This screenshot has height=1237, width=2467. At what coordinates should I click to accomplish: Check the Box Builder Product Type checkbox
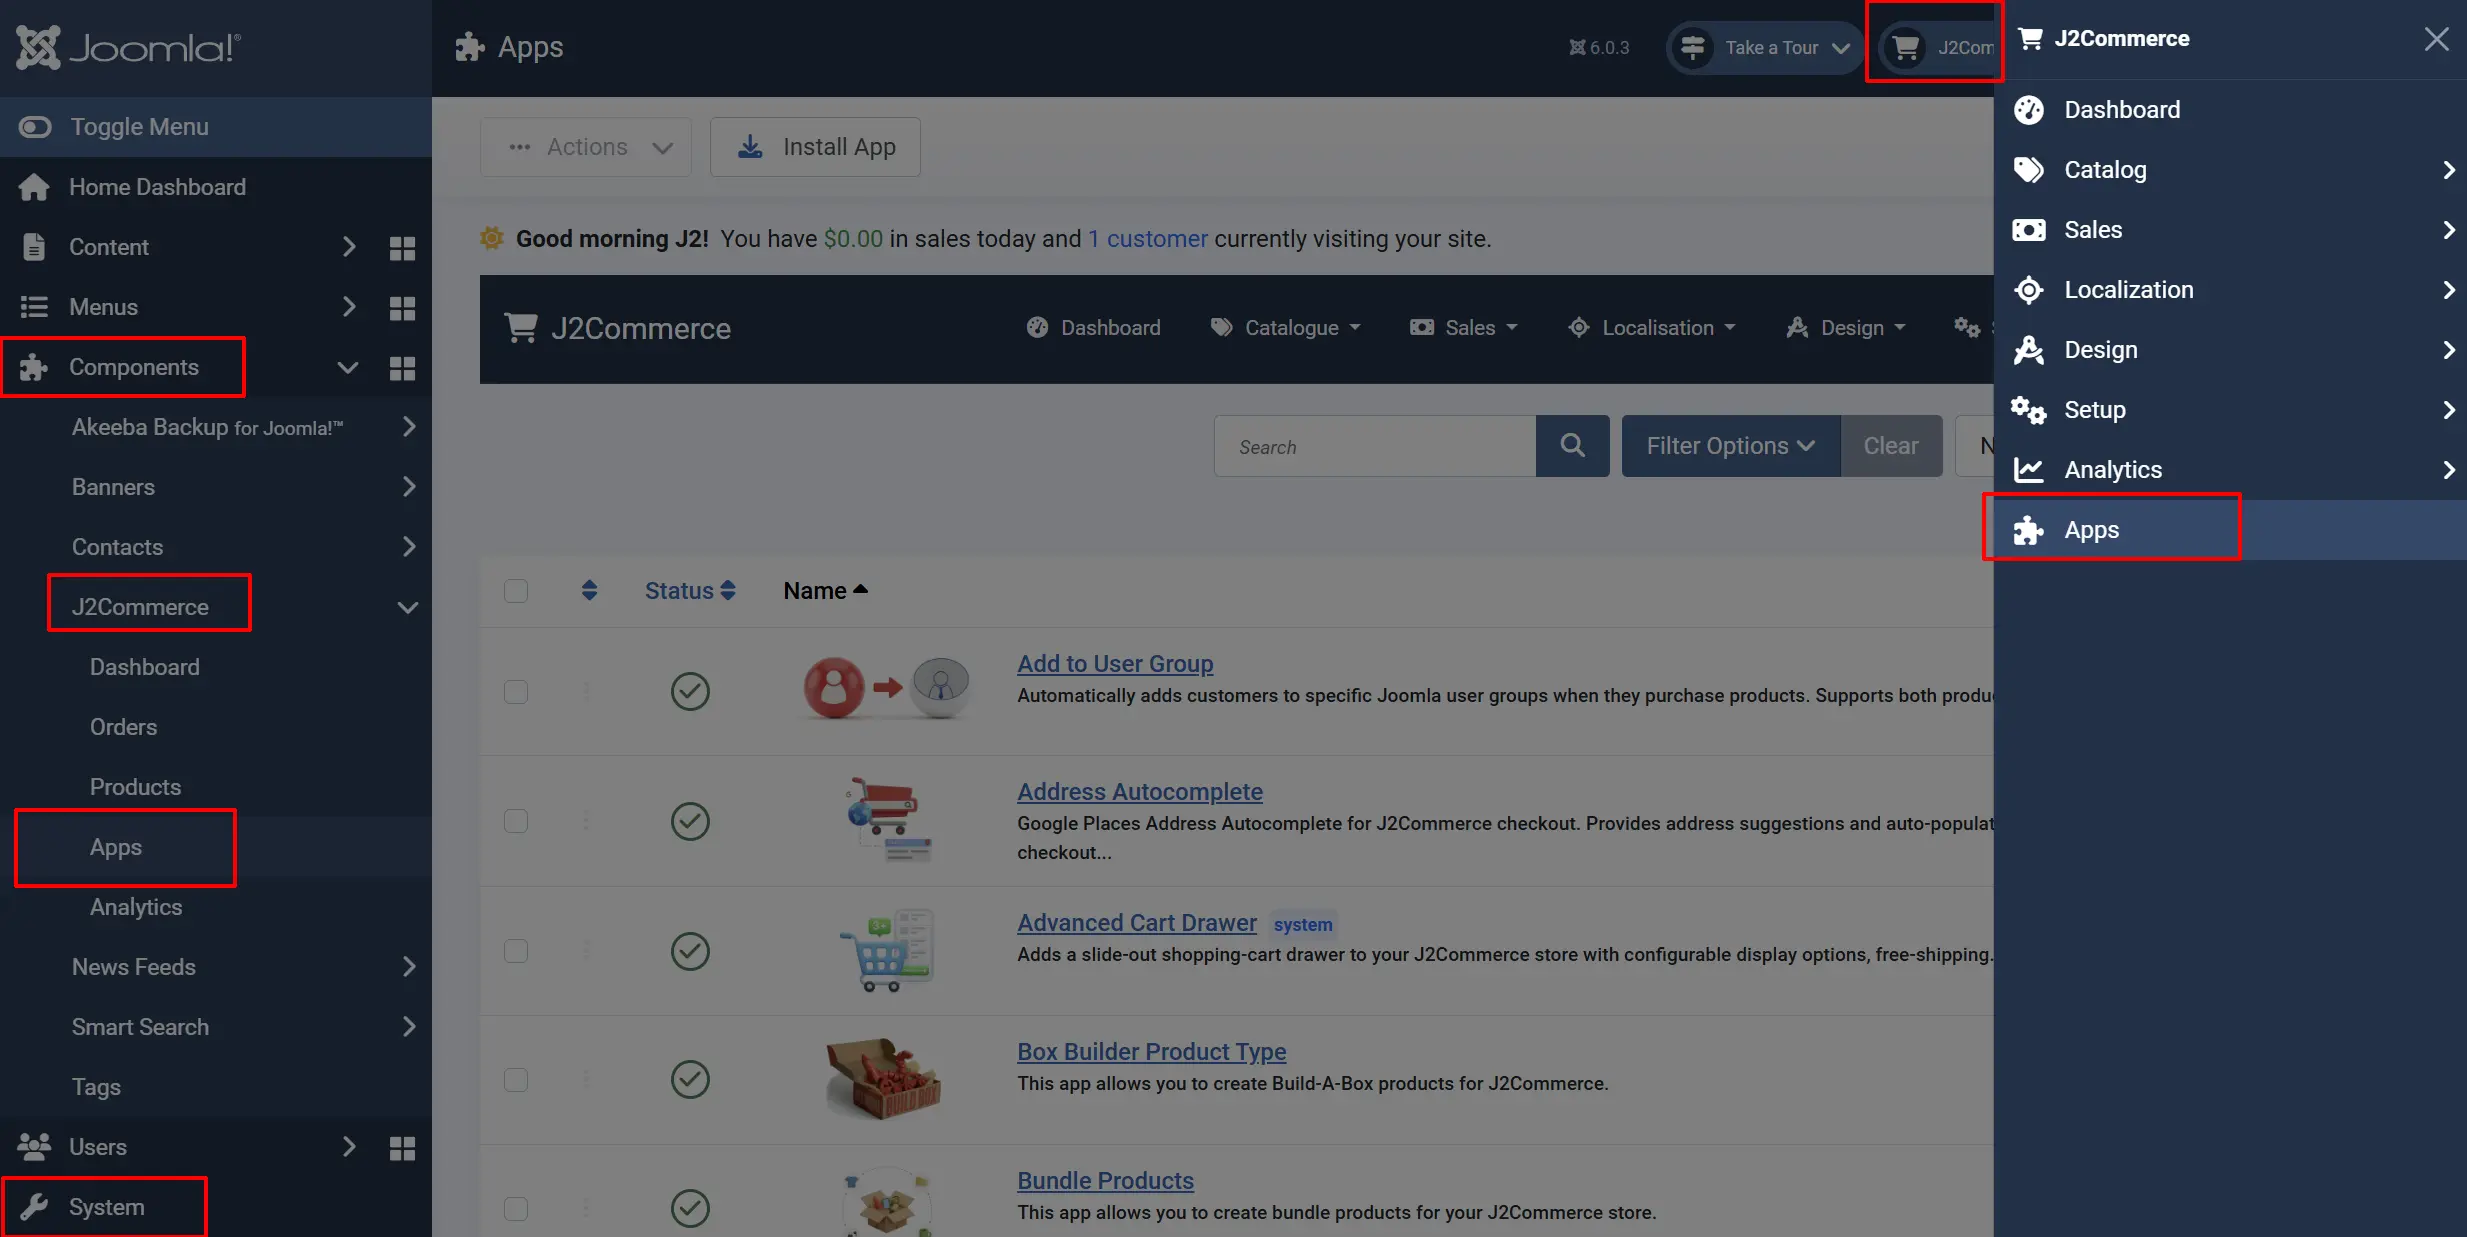tap(516, 1080)
